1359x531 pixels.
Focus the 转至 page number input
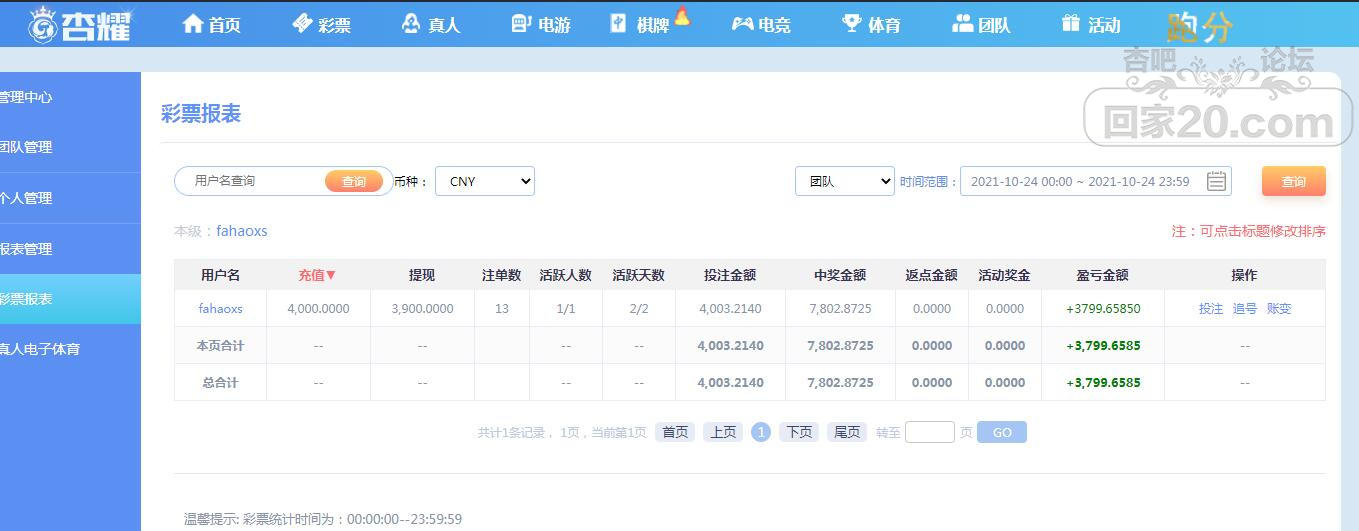930,432
